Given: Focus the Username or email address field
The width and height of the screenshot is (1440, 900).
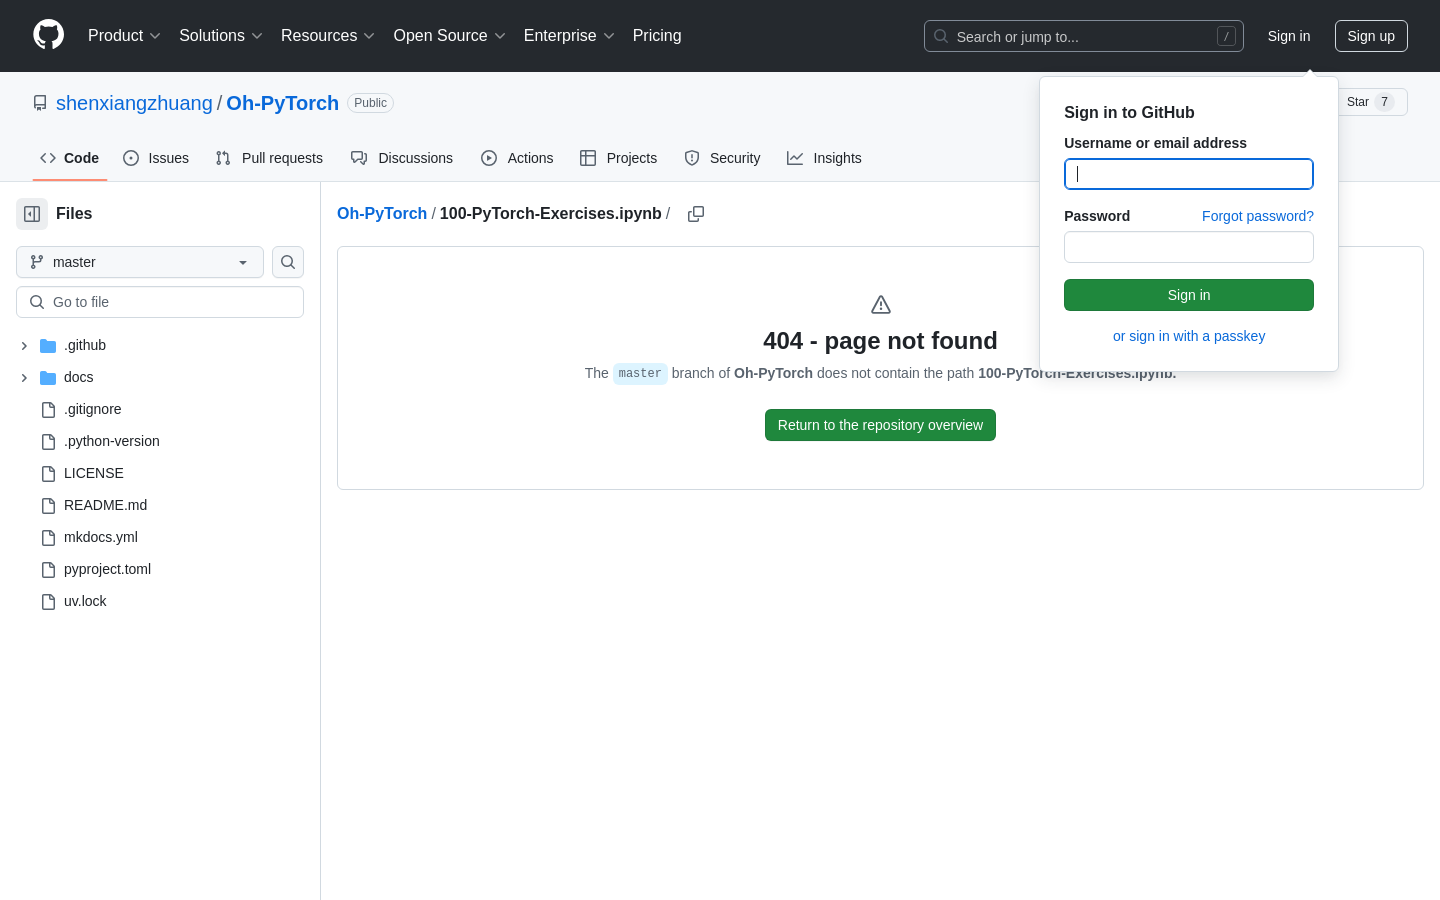Looking at the screenshot, I should (x=1189, y=174).
